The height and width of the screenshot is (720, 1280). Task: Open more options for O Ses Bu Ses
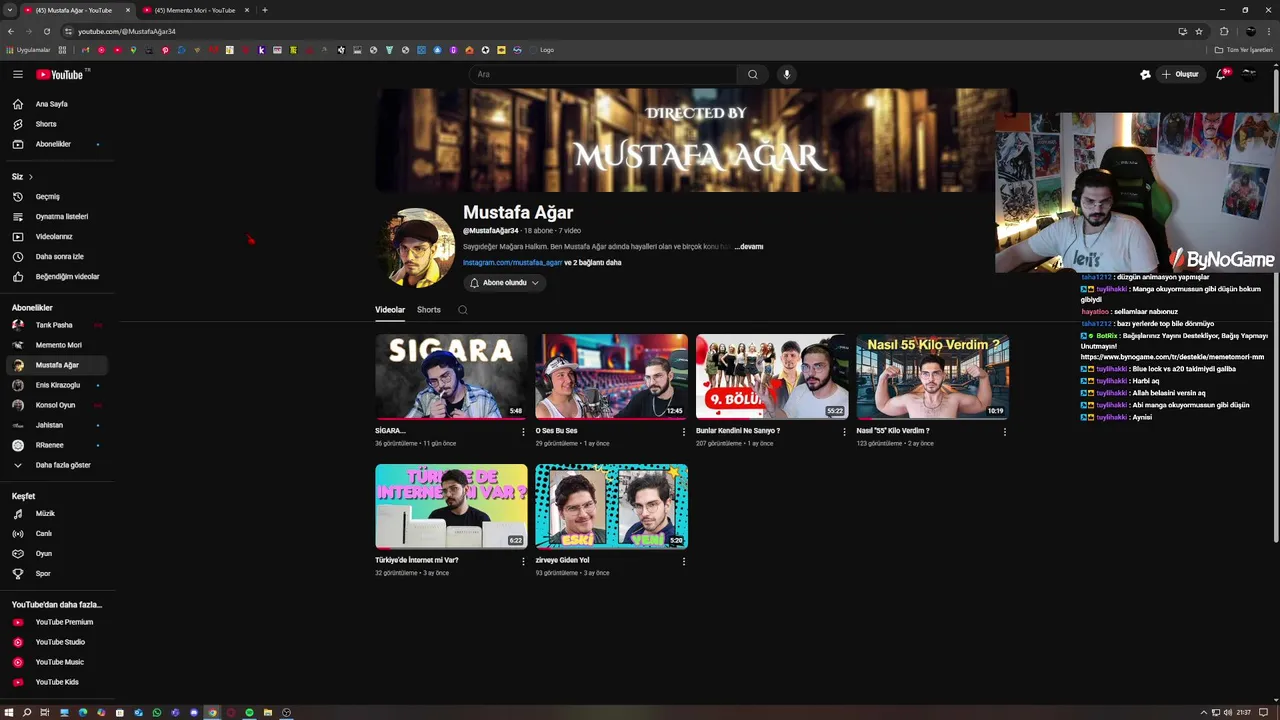[x=684, y=432]
